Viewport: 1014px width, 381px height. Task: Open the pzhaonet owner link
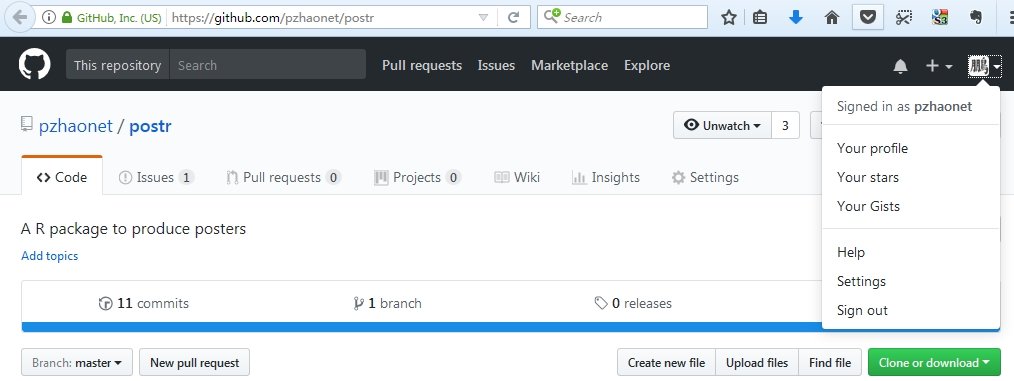coord(76,126)
